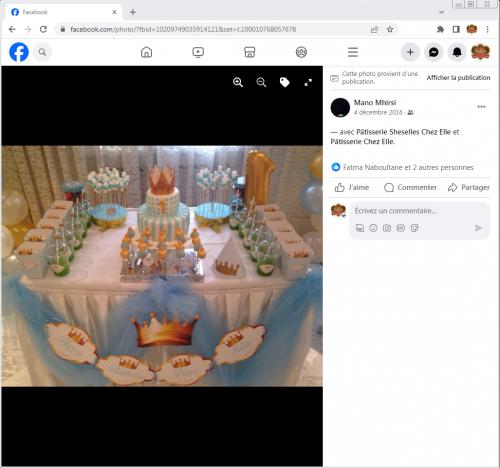The width and height of the screenshot is (500, 468).
Task: Click the J'aime button
Action: pyautogui.click(x=352, y=187)
